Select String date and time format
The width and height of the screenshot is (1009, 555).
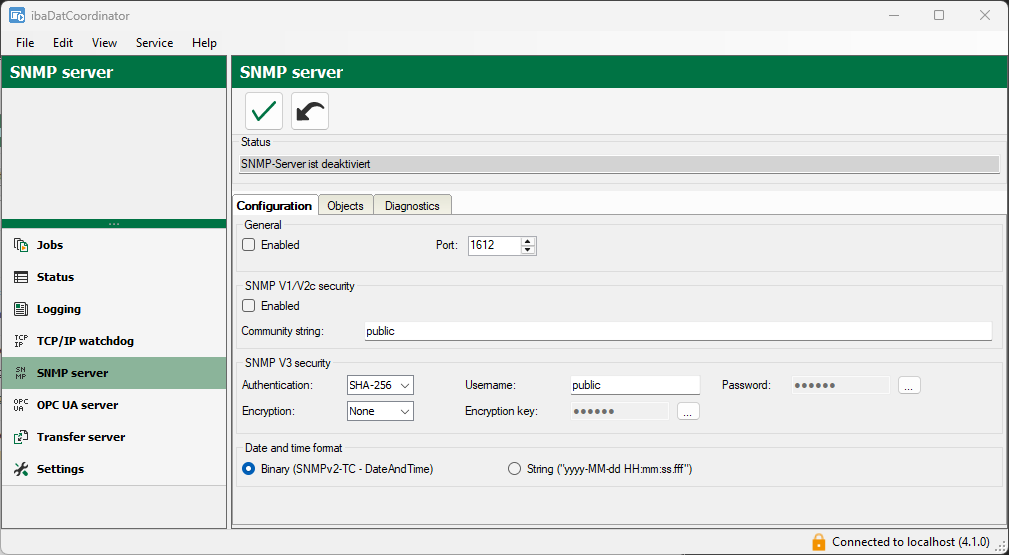tap(514, 469)
